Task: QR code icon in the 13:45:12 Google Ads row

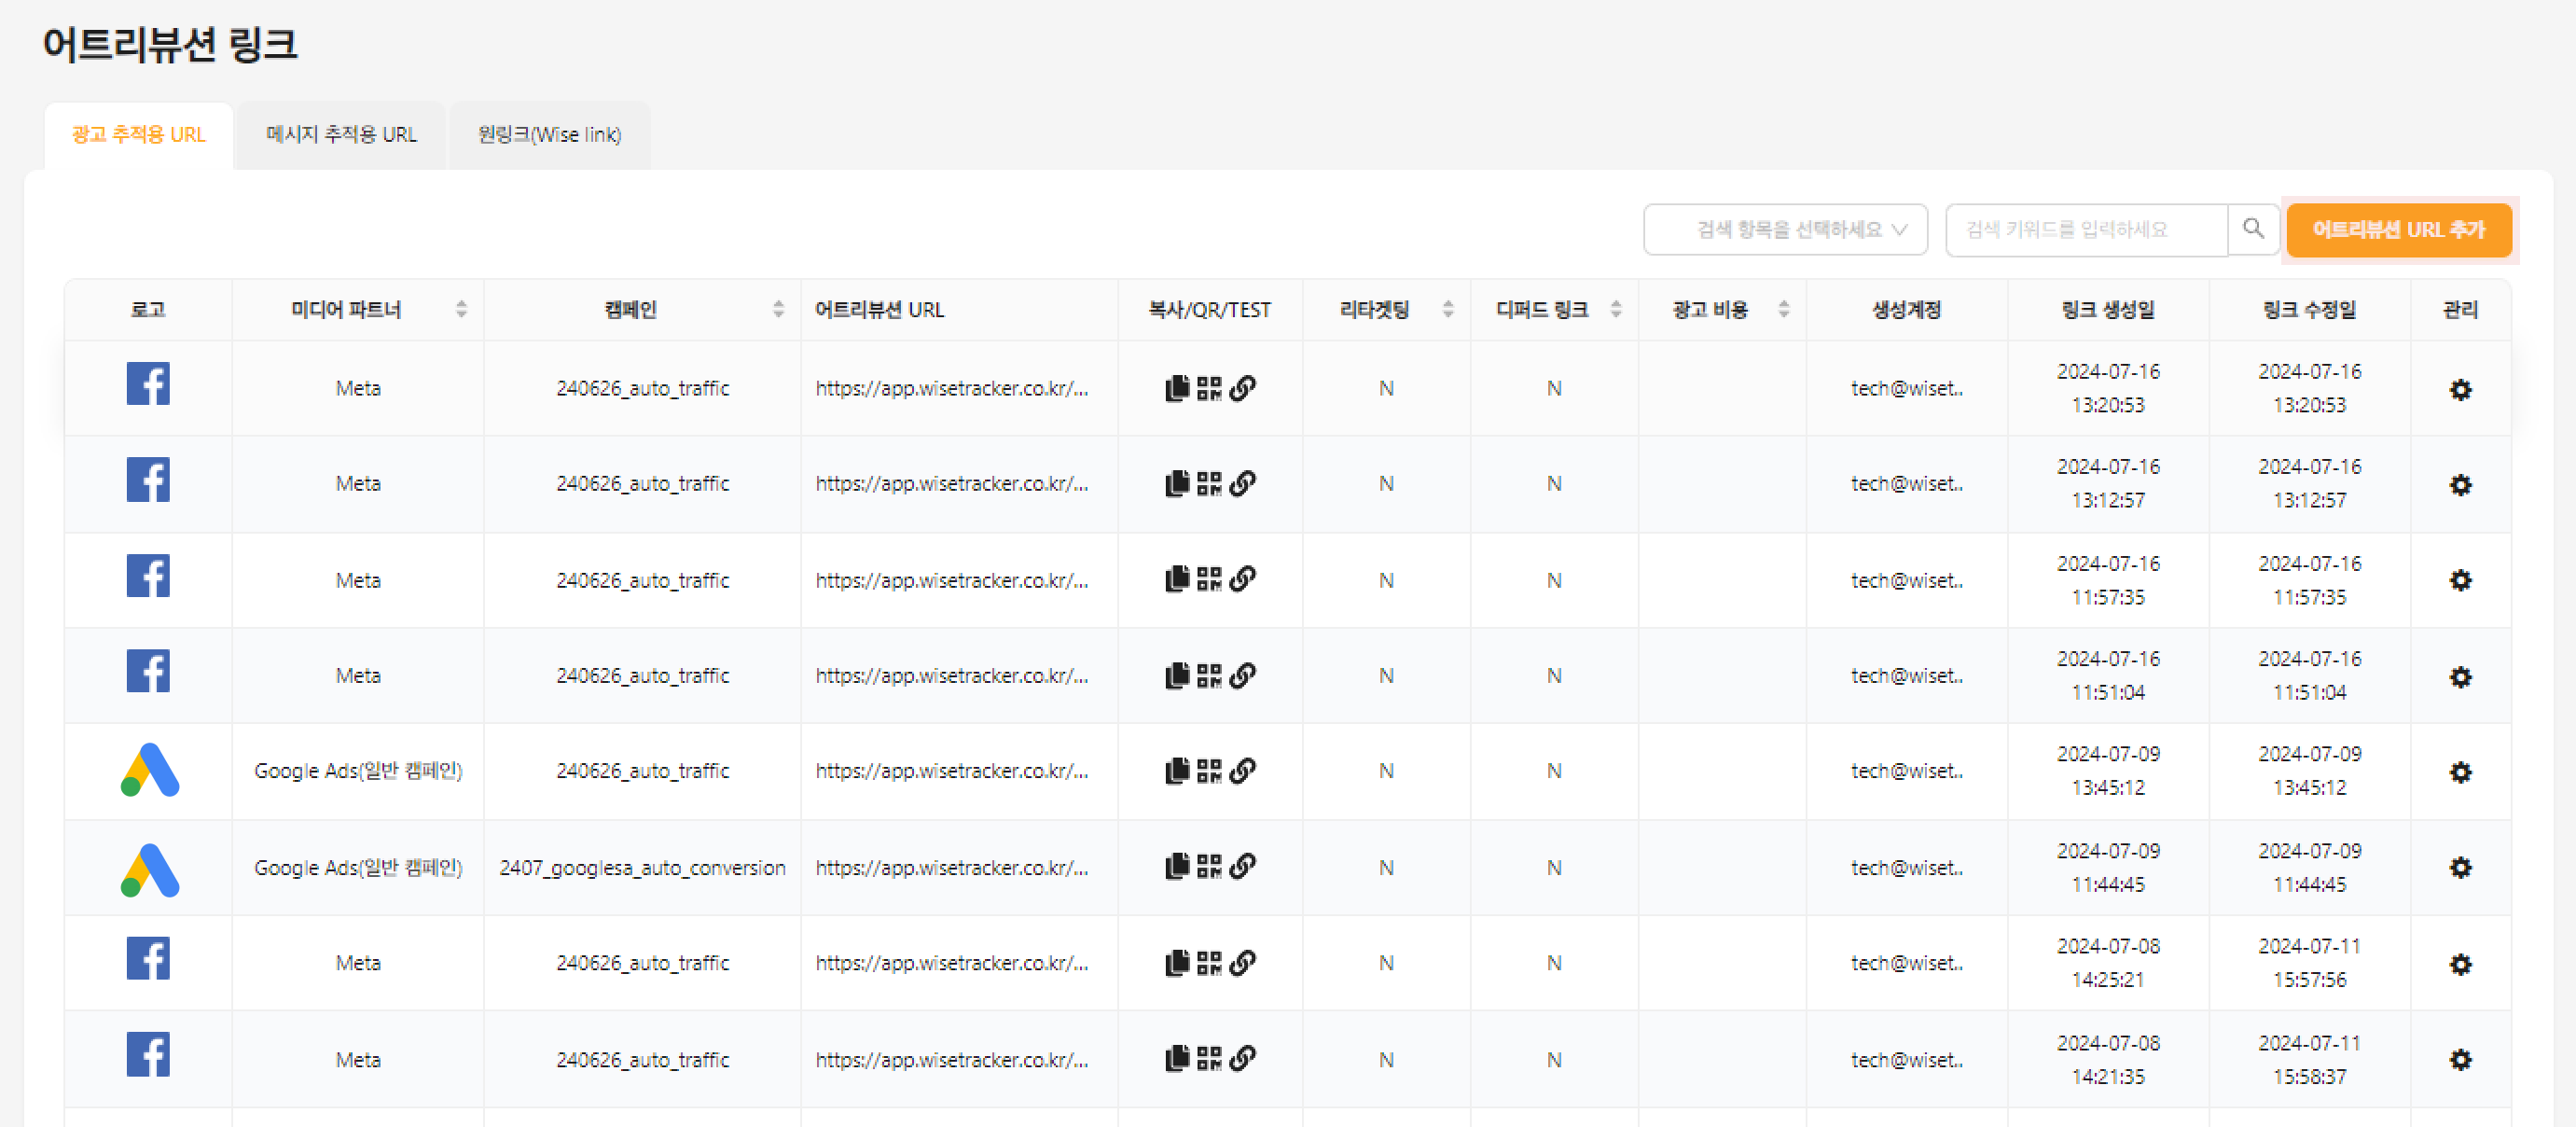Action: point(1209,770)
